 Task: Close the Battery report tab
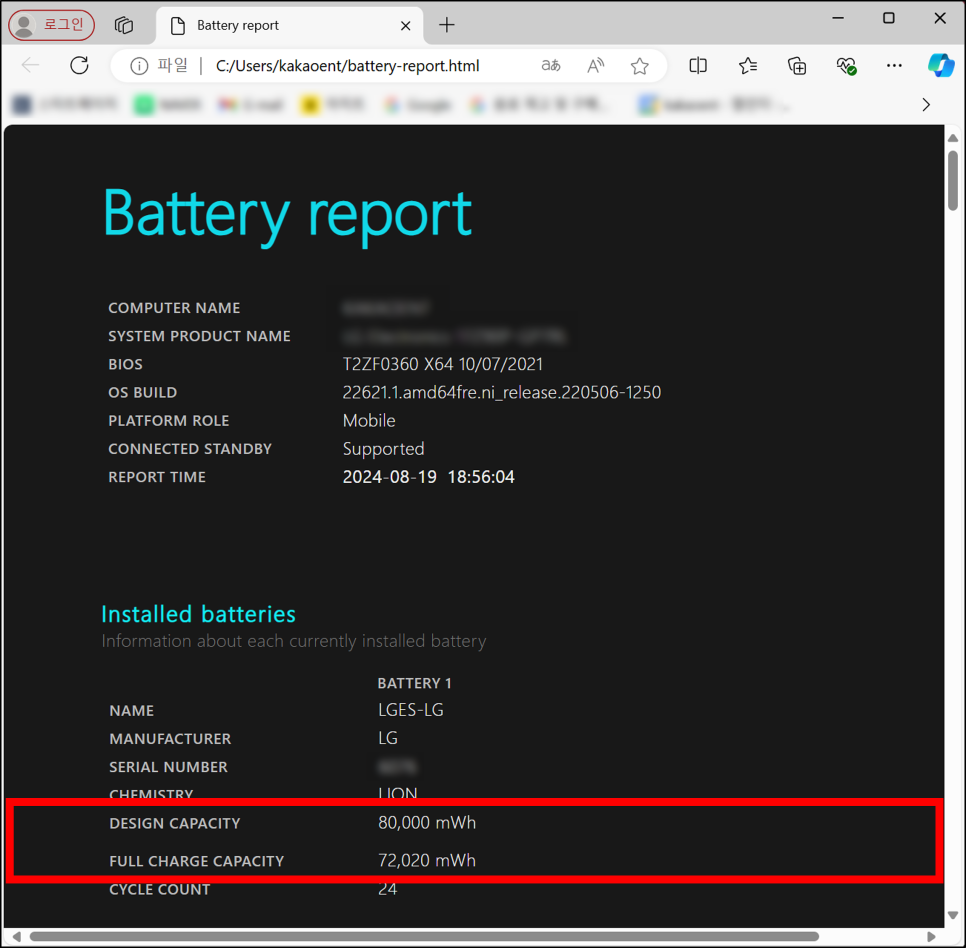click(x=405, y=26)
